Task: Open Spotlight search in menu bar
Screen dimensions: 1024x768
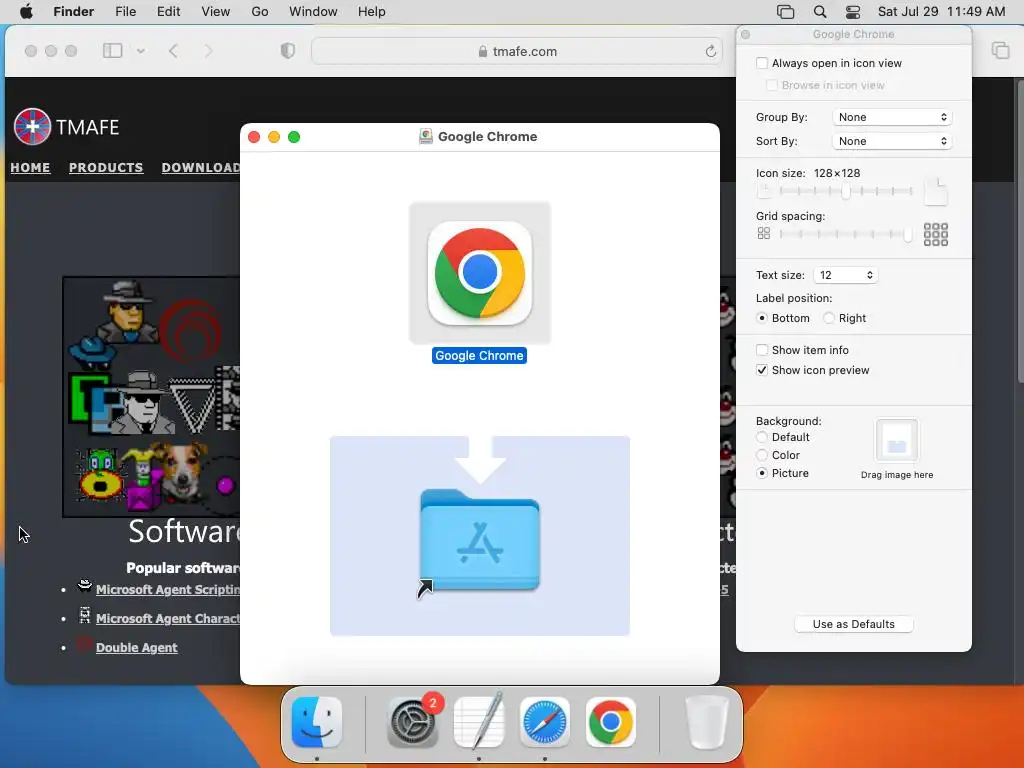Action: click(820, 12)
